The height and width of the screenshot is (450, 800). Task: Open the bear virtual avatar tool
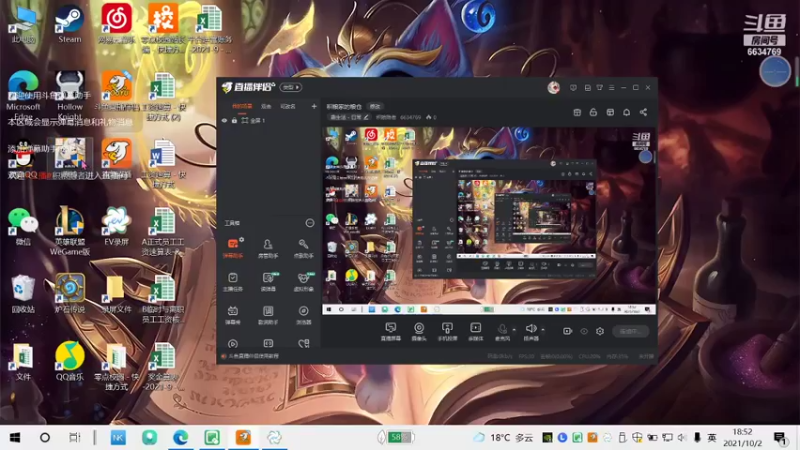303,281
